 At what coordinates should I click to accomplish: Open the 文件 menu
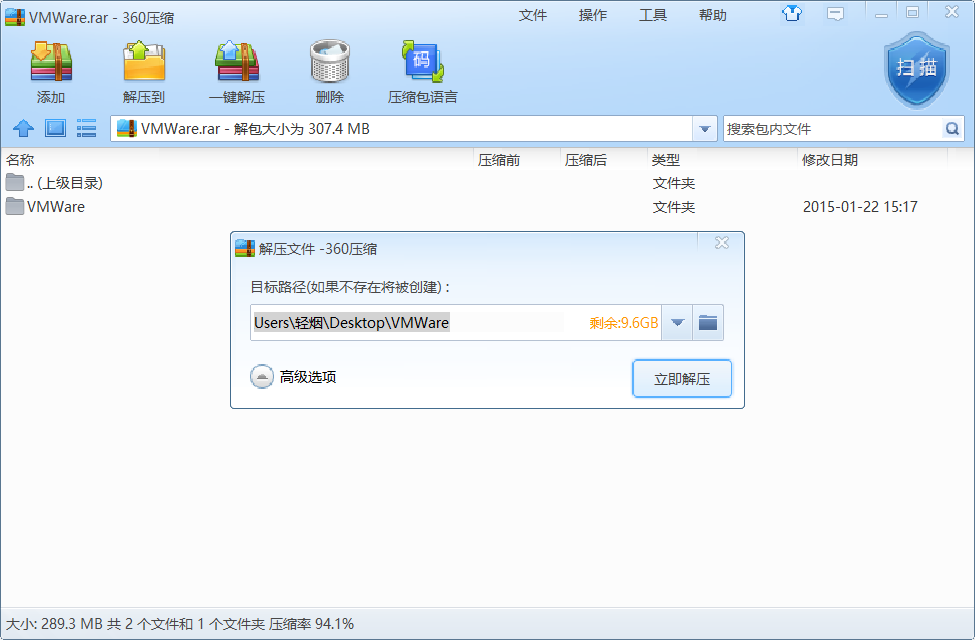coord(533,15)
